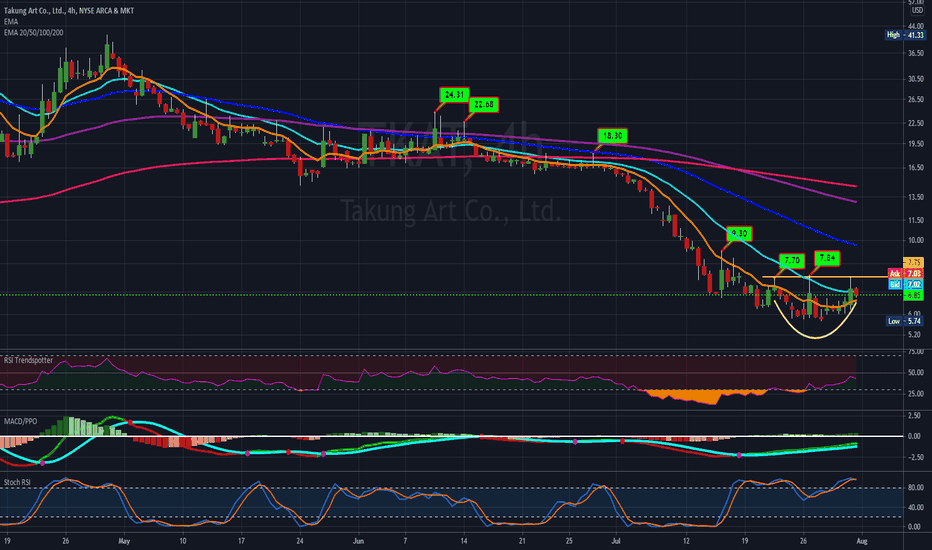Click the orange 7.75 axis label

[914, 262]
